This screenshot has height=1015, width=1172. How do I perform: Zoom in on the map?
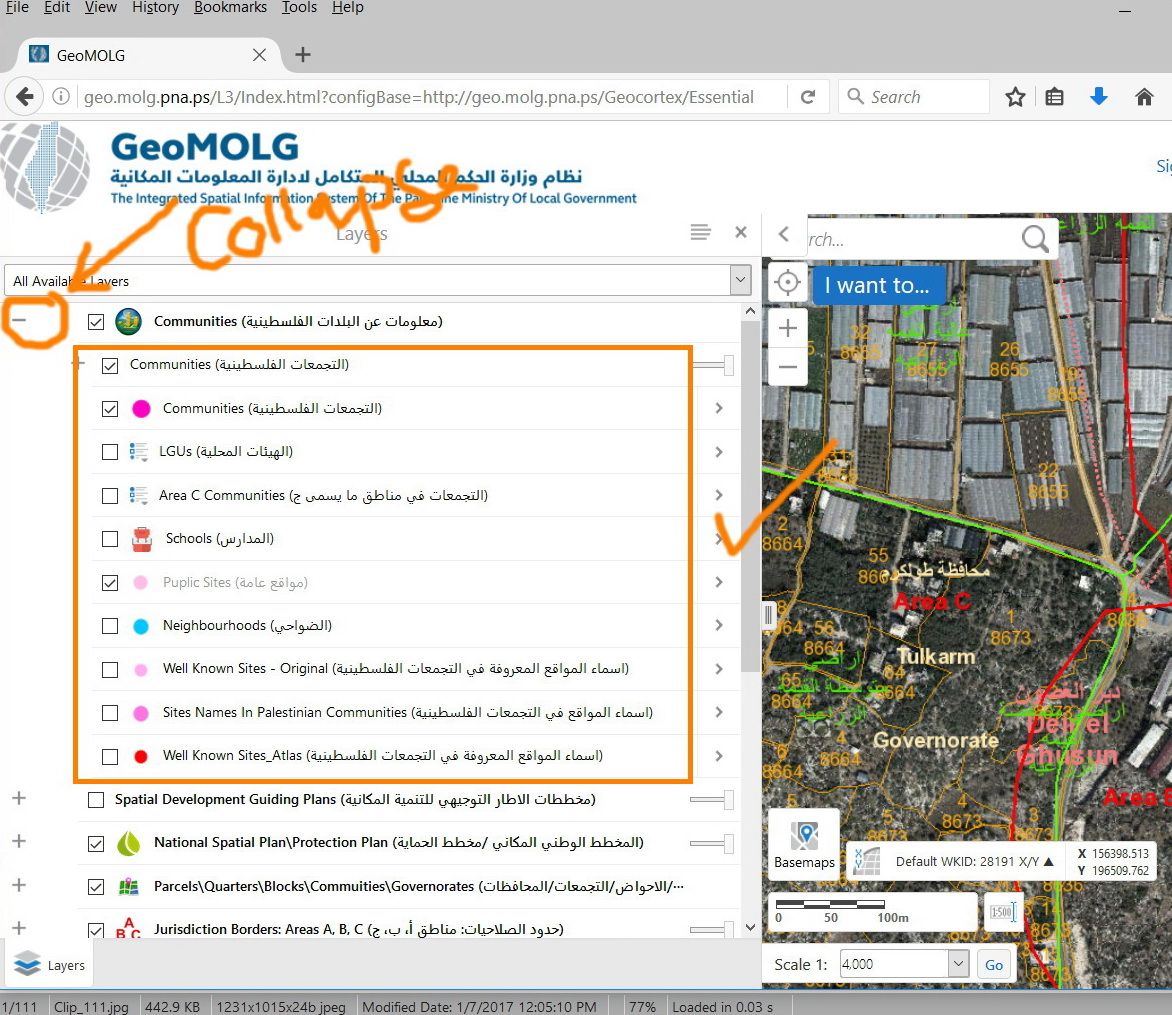[787, 328]
